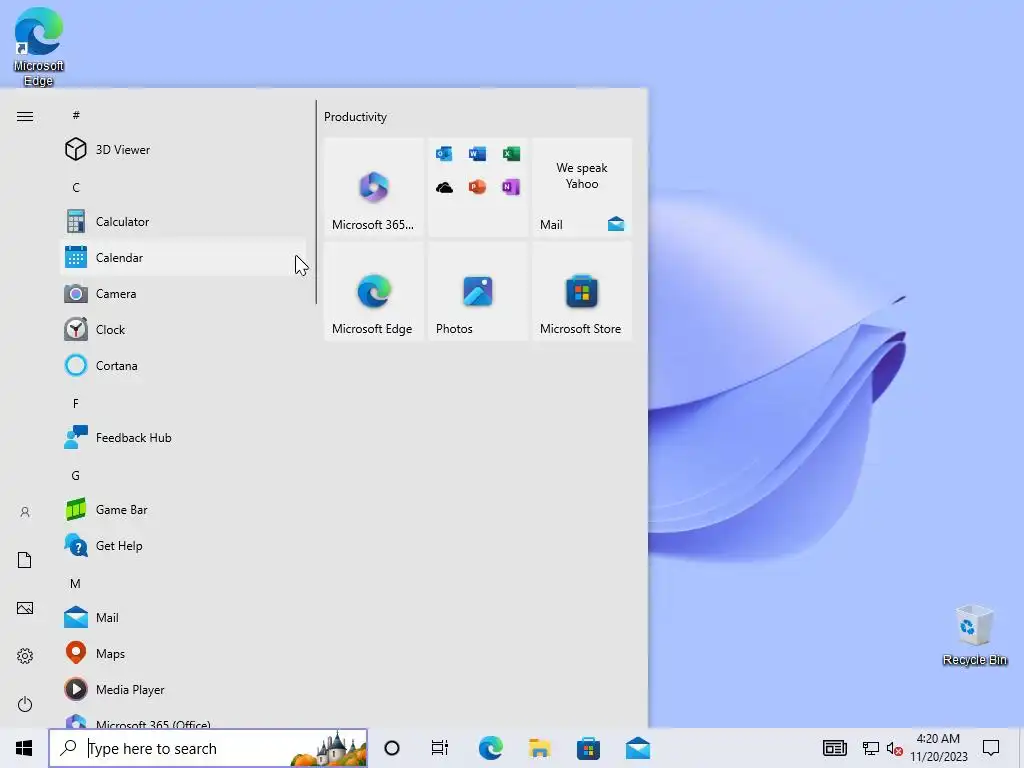Image resolution: width=1024 pixels, height=768 pixels.
Task: Select the Recycle Bin desktop icon
Action: (x=974, y=635)
